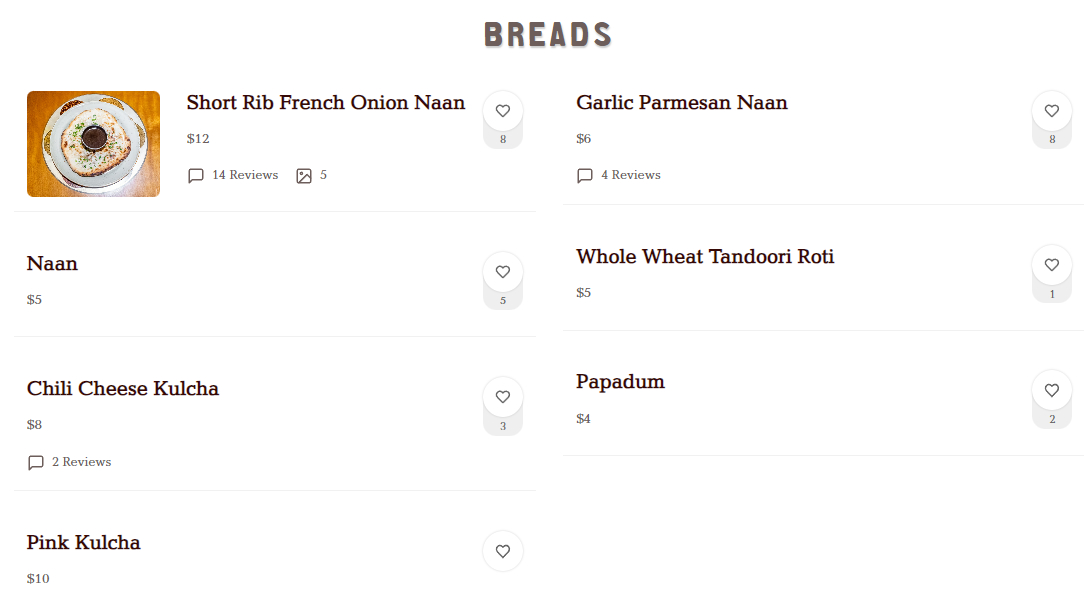1084x616 pixels.
Task: Favorite the Pink Kulcha
Action: tap(503, 551)
